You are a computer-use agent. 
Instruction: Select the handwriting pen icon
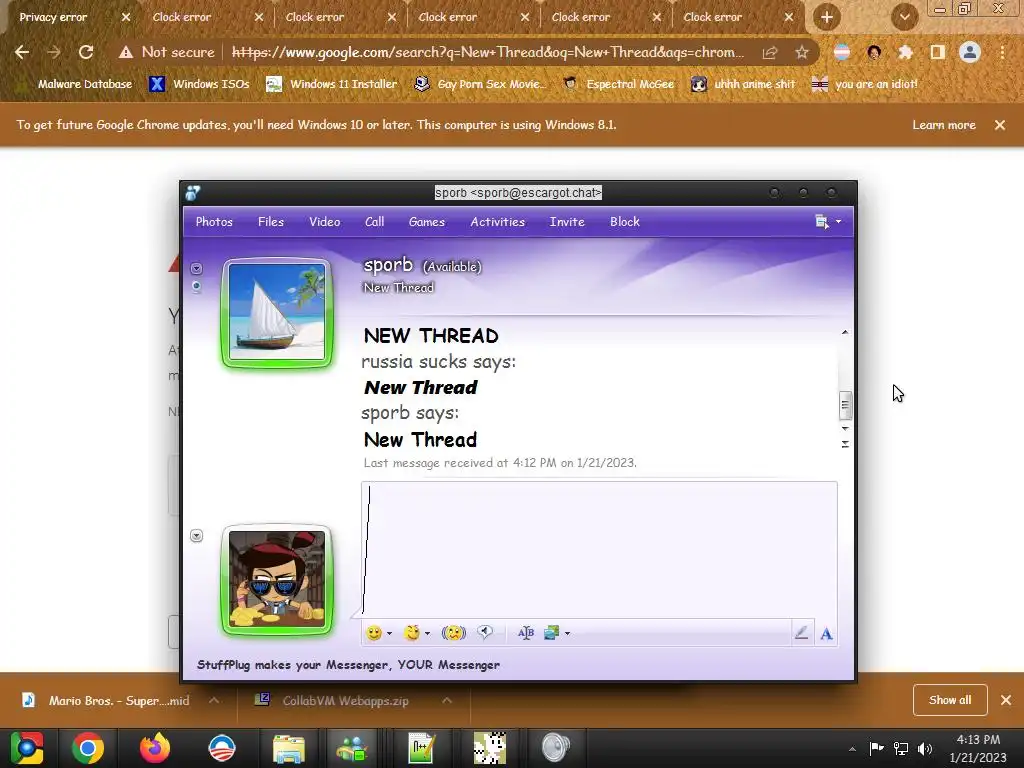pyautogui.click(x=801, y=633)
